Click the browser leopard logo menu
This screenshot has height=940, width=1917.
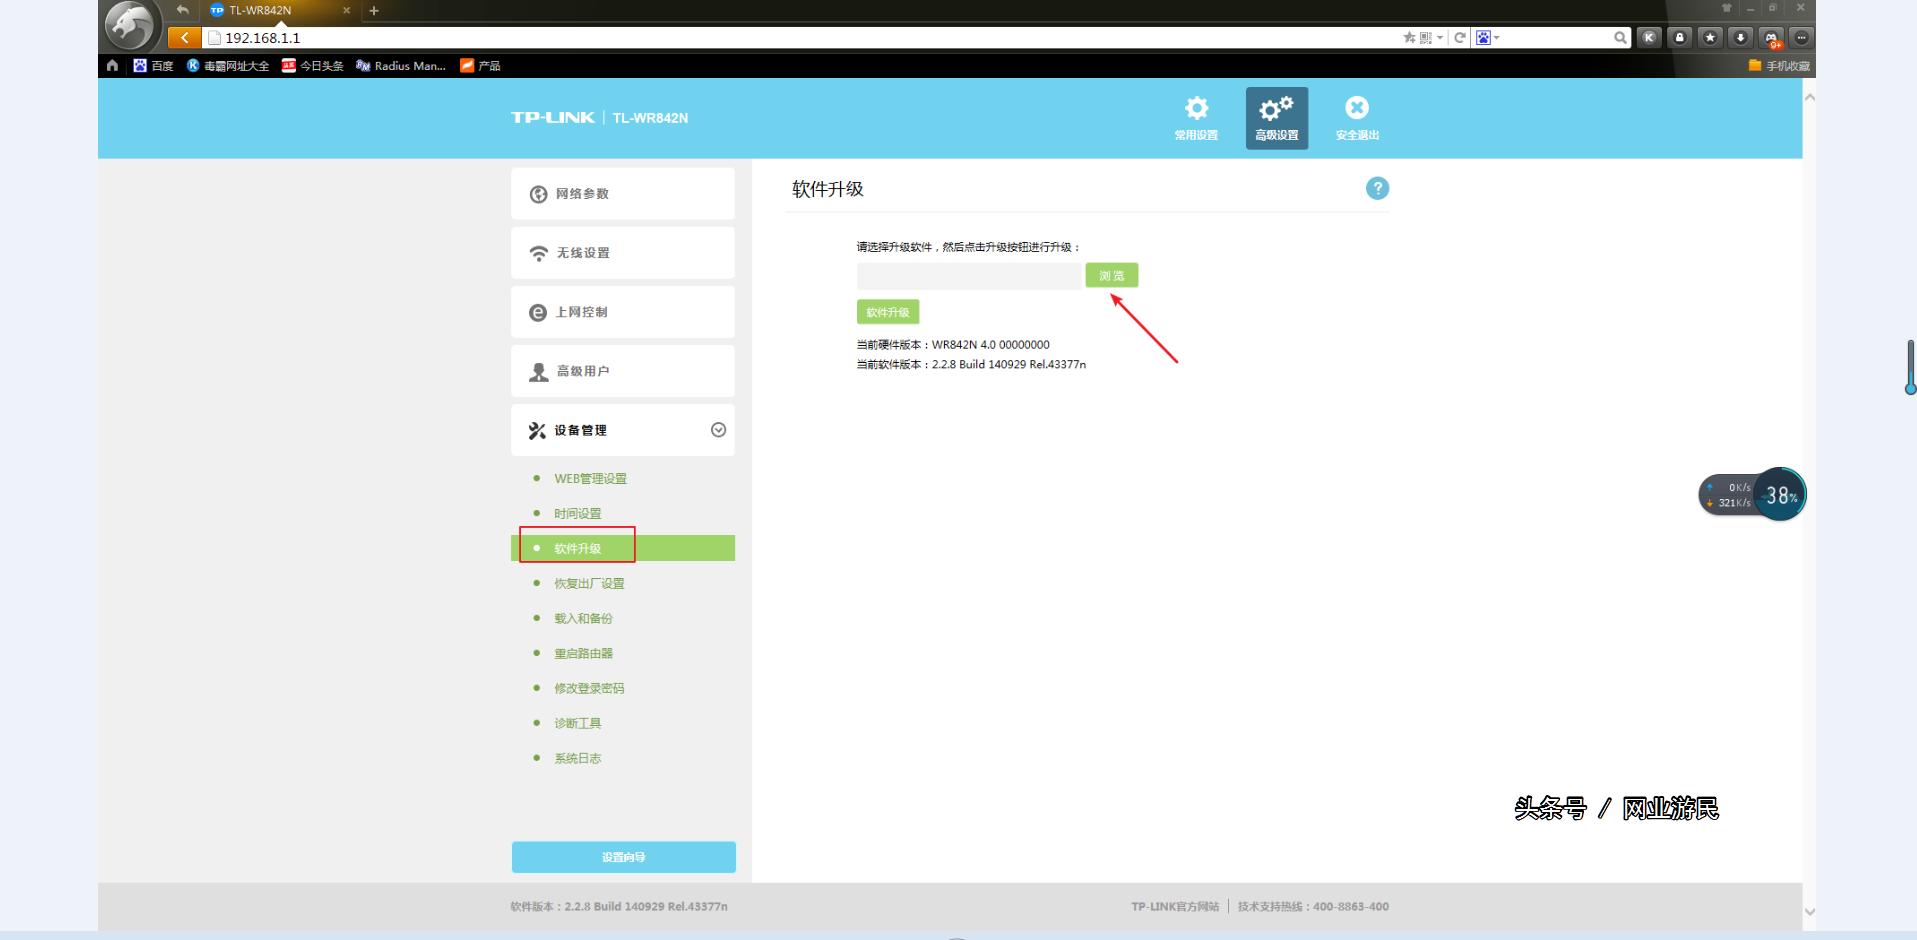click(132, 27)
